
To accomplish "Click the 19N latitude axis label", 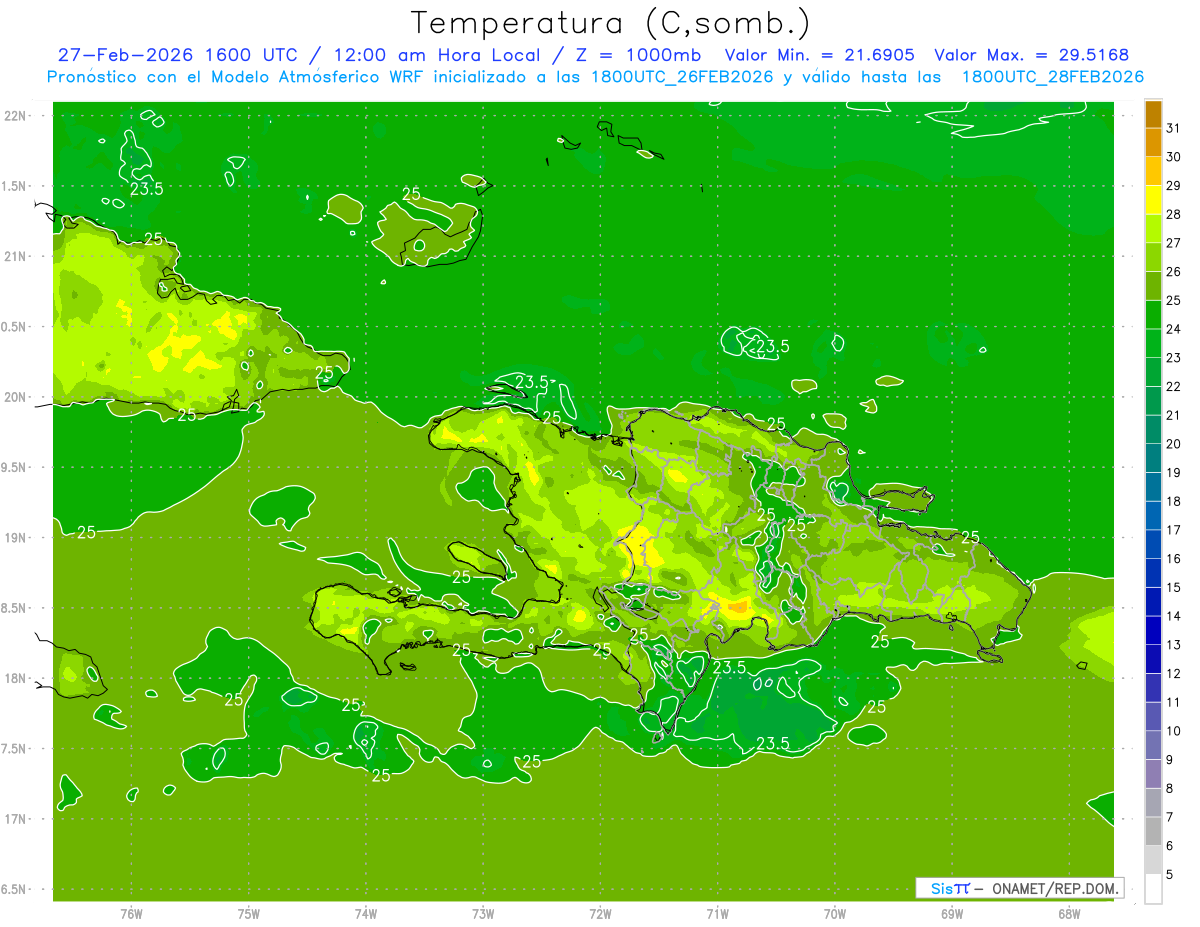I will pyautogui.click(x=15, y=538).
